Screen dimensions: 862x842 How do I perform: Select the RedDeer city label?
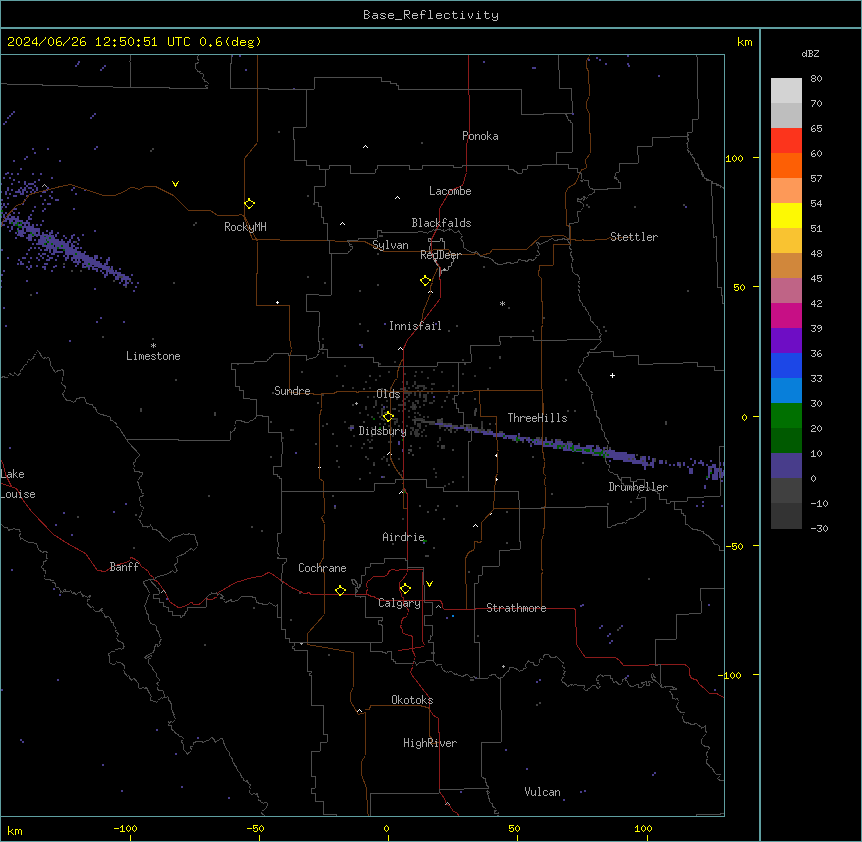pos(441,255)
